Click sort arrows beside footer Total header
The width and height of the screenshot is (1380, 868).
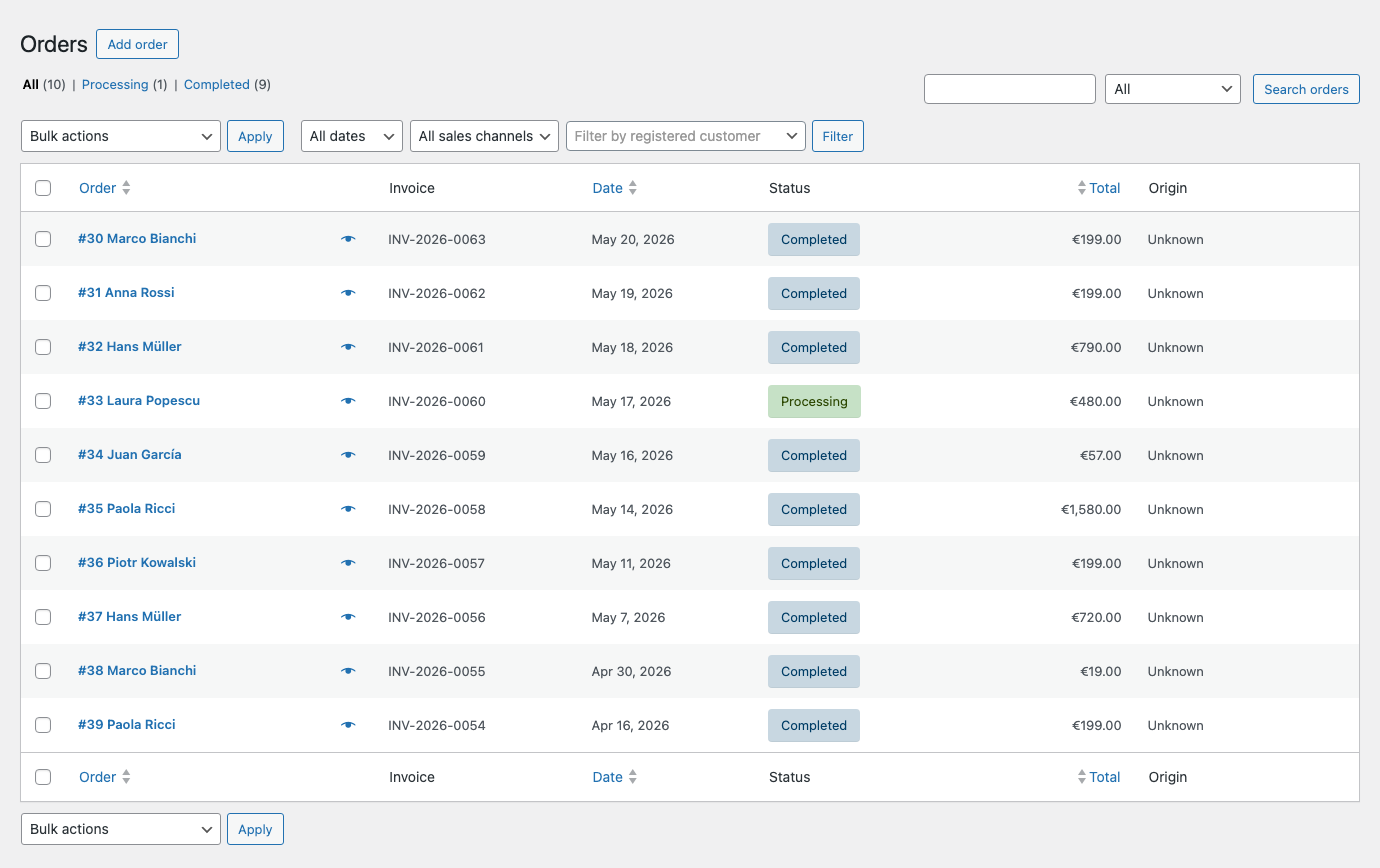pos(1081,777)
